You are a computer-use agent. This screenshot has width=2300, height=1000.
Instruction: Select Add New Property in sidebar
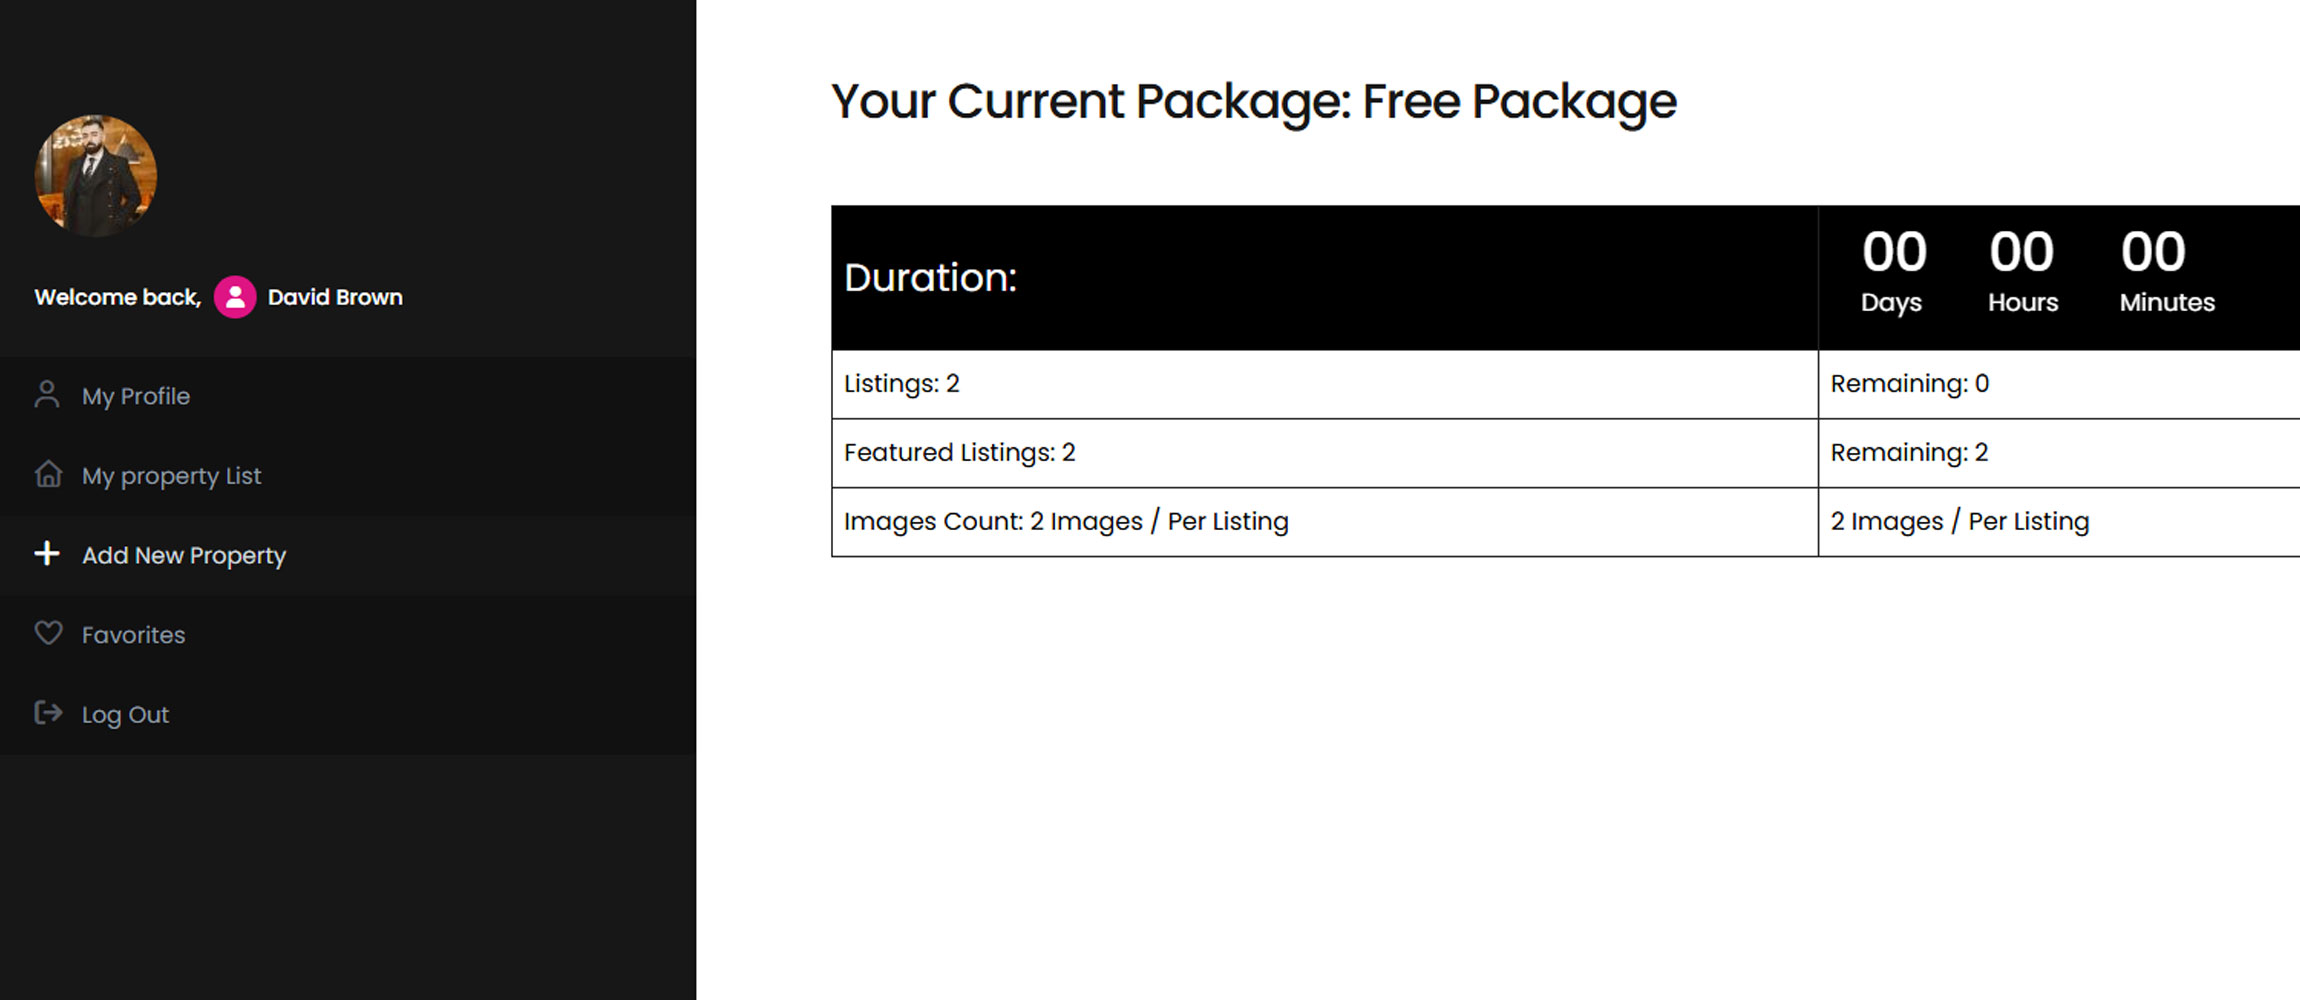(184, 555)
